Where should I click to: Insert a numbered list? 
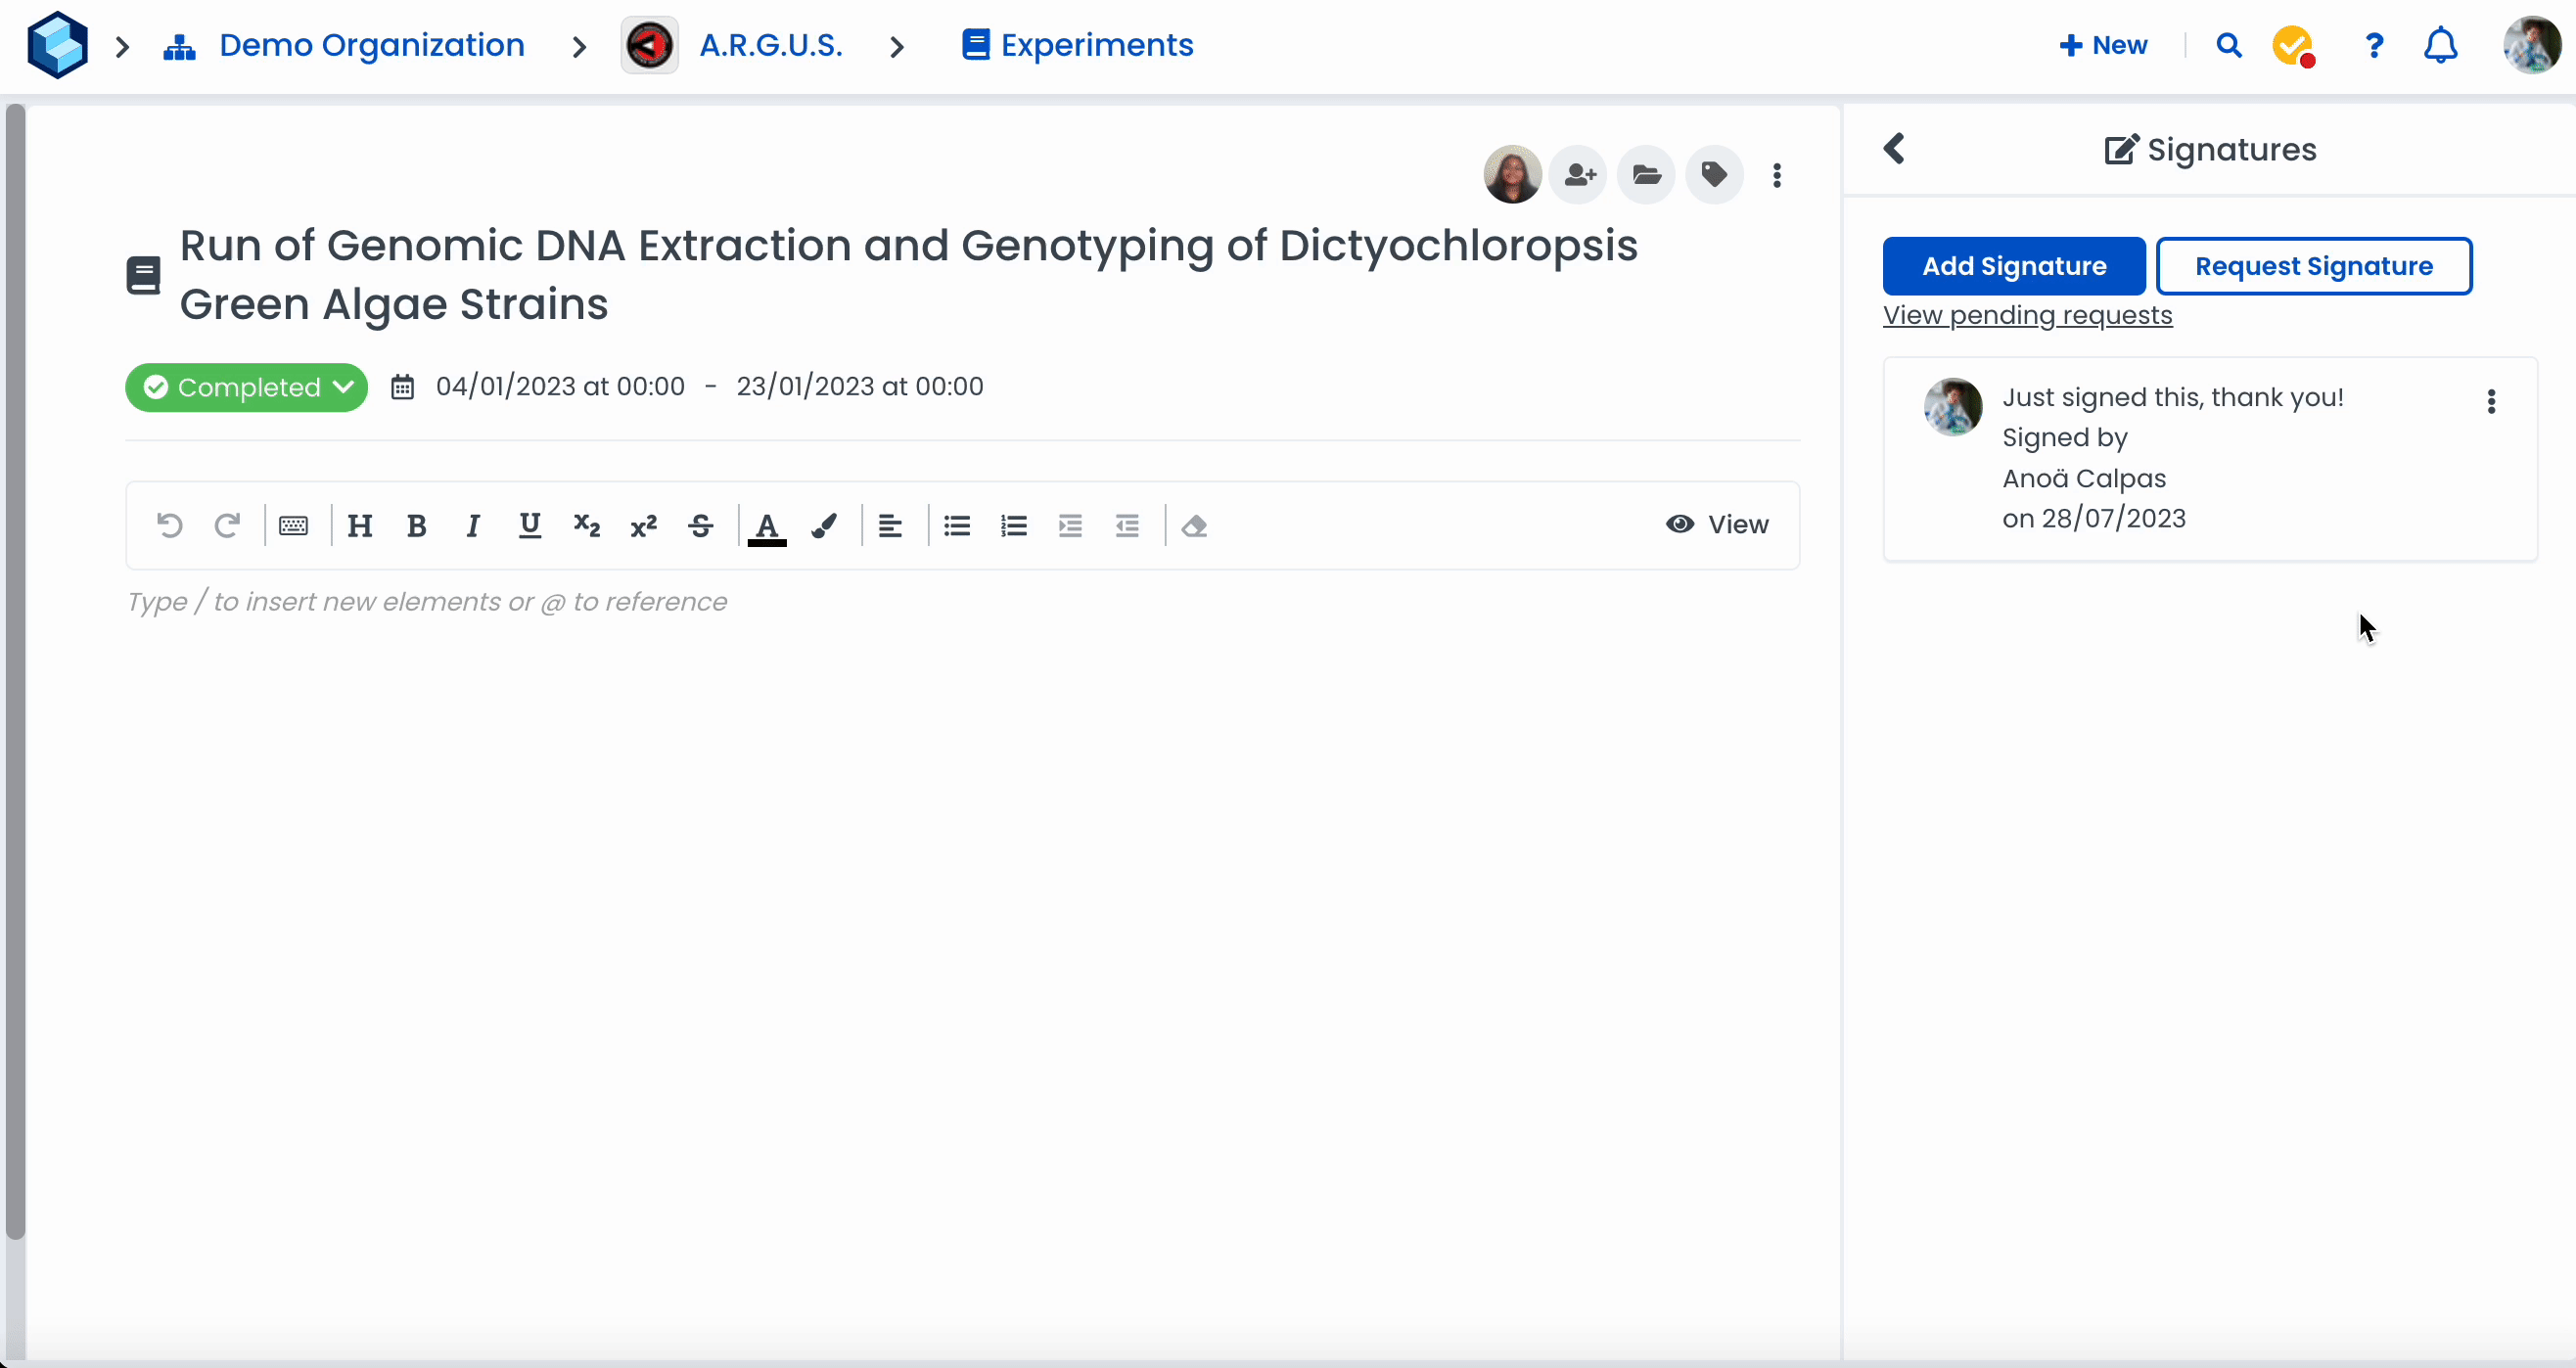1014,526
